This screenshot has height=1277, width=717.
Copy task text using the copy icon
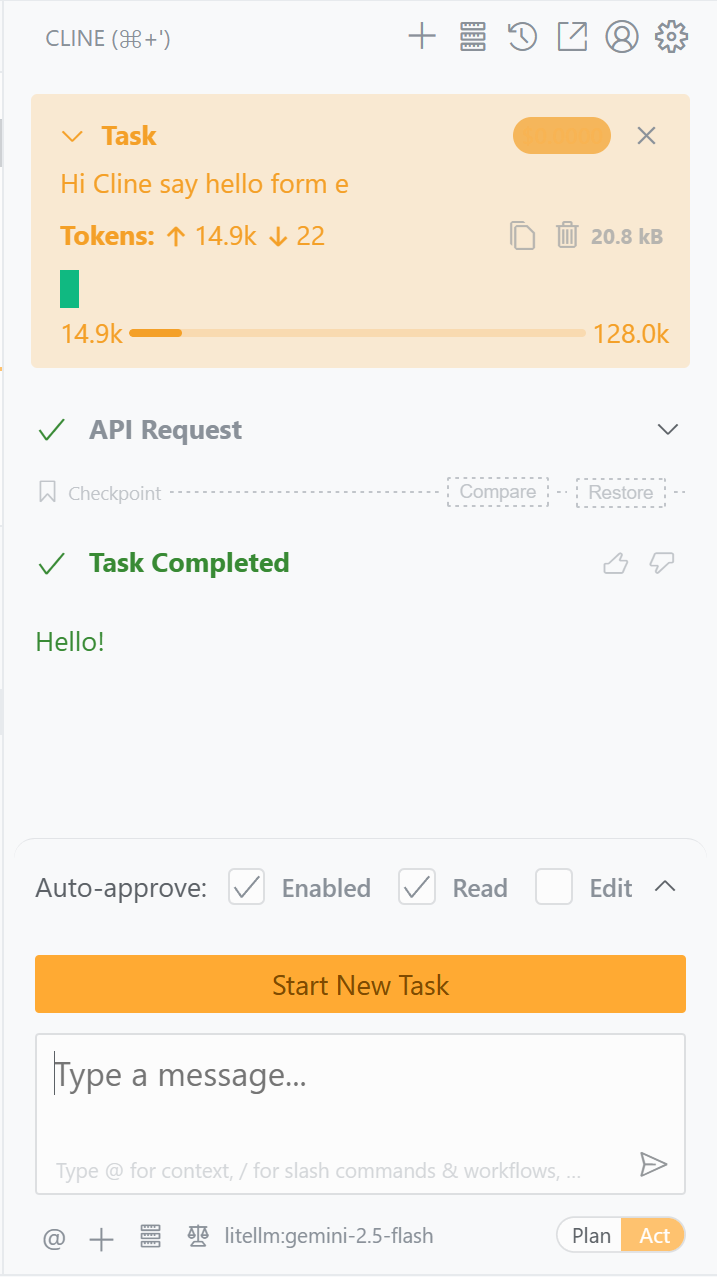click(x=523, y=236)
